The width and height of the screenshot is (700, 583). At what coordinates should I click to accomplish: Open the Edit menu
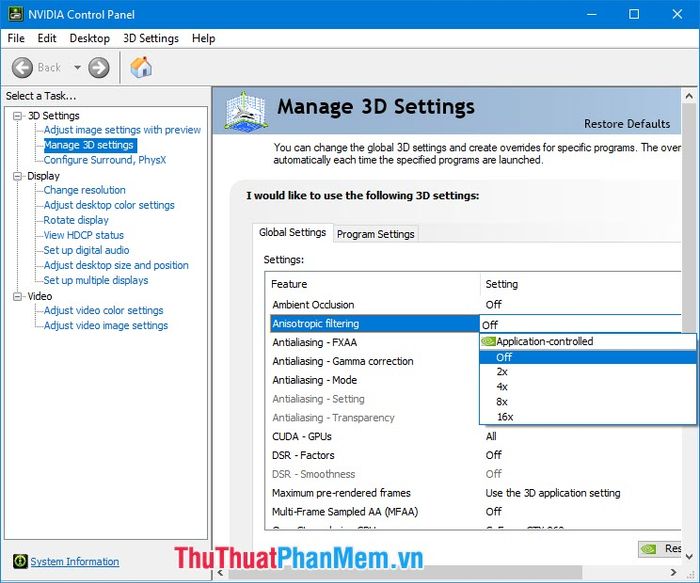click(x=47, y=38)
